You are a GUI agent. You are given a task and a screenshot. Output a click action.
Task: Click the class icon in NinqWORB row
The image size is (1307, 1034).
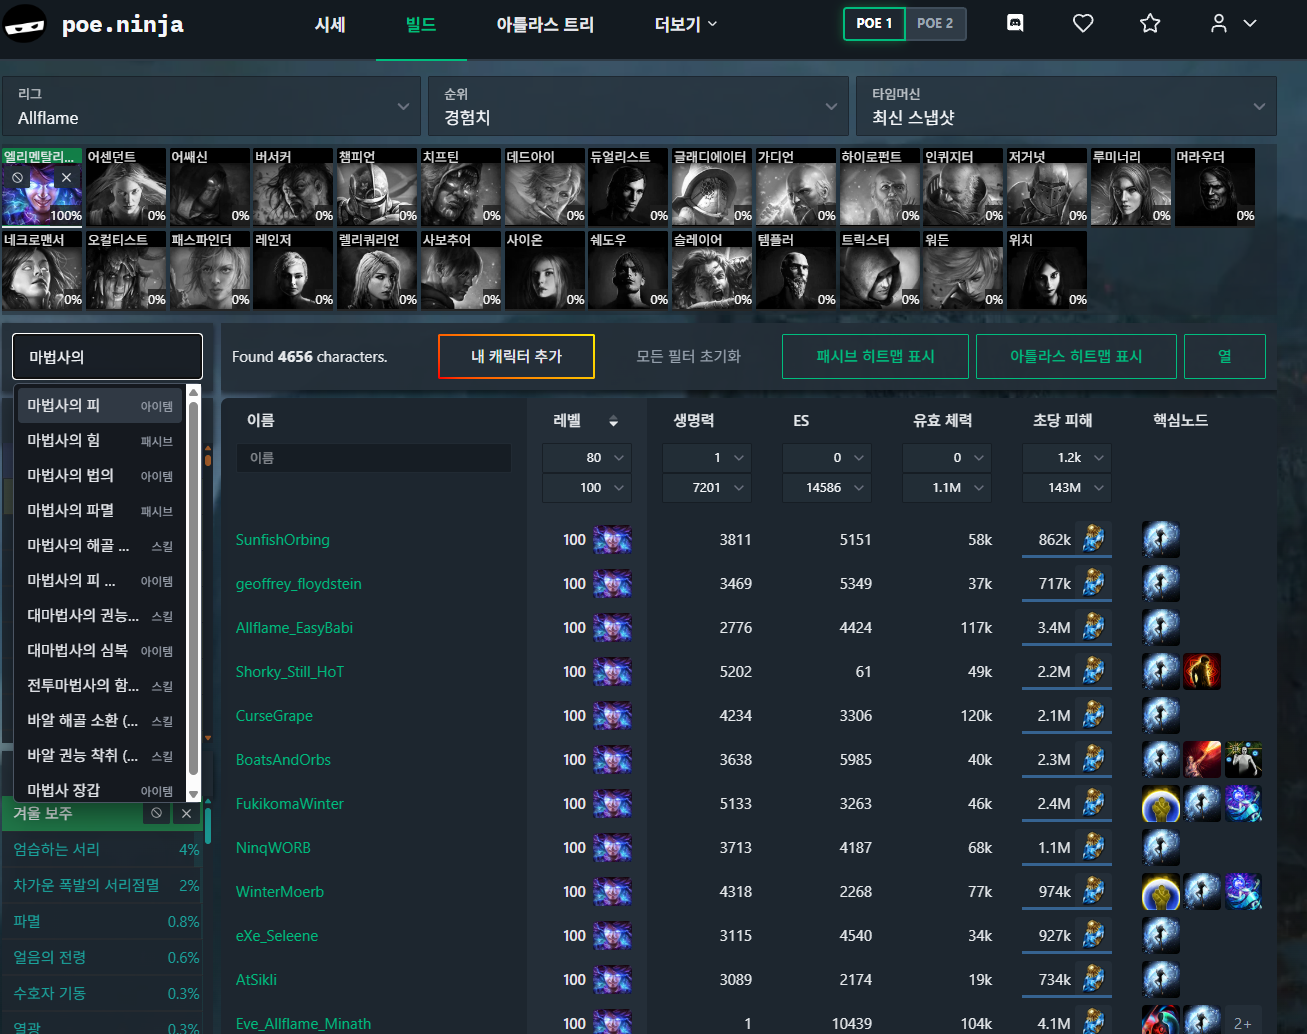pyautogui.click(x=612, y=848)
